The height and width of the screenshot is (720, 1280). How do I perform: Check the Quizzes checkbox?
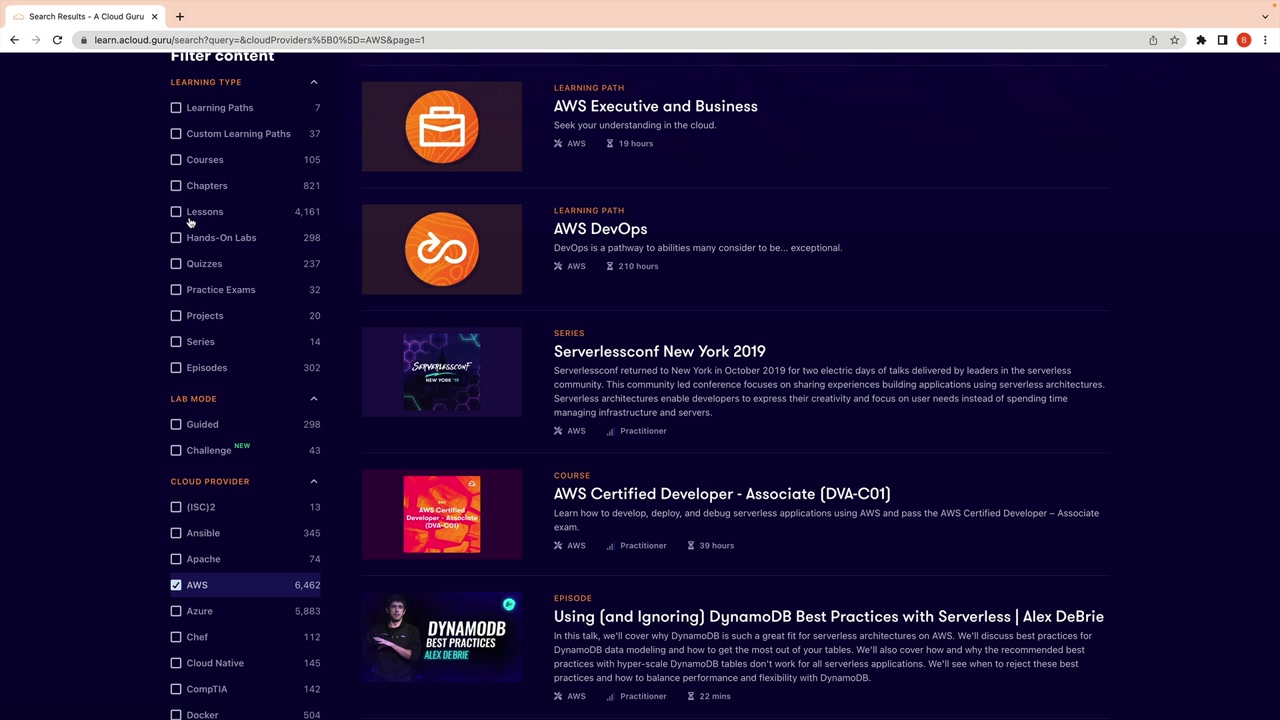(x=176, y=264)
